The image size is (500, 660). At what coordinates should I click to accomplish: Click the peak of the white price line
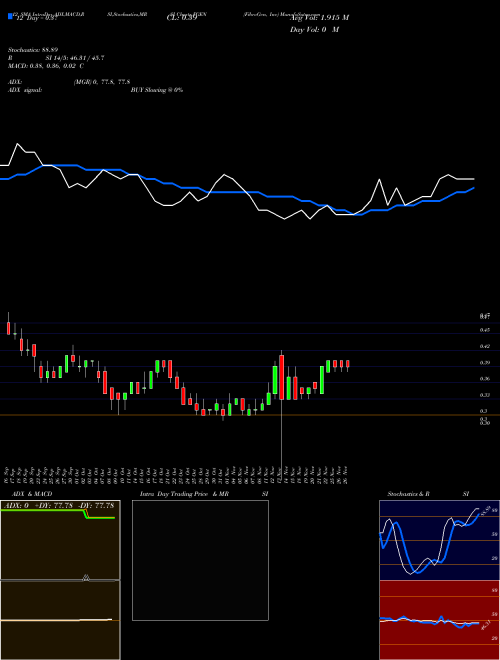(x=18, y=144)
